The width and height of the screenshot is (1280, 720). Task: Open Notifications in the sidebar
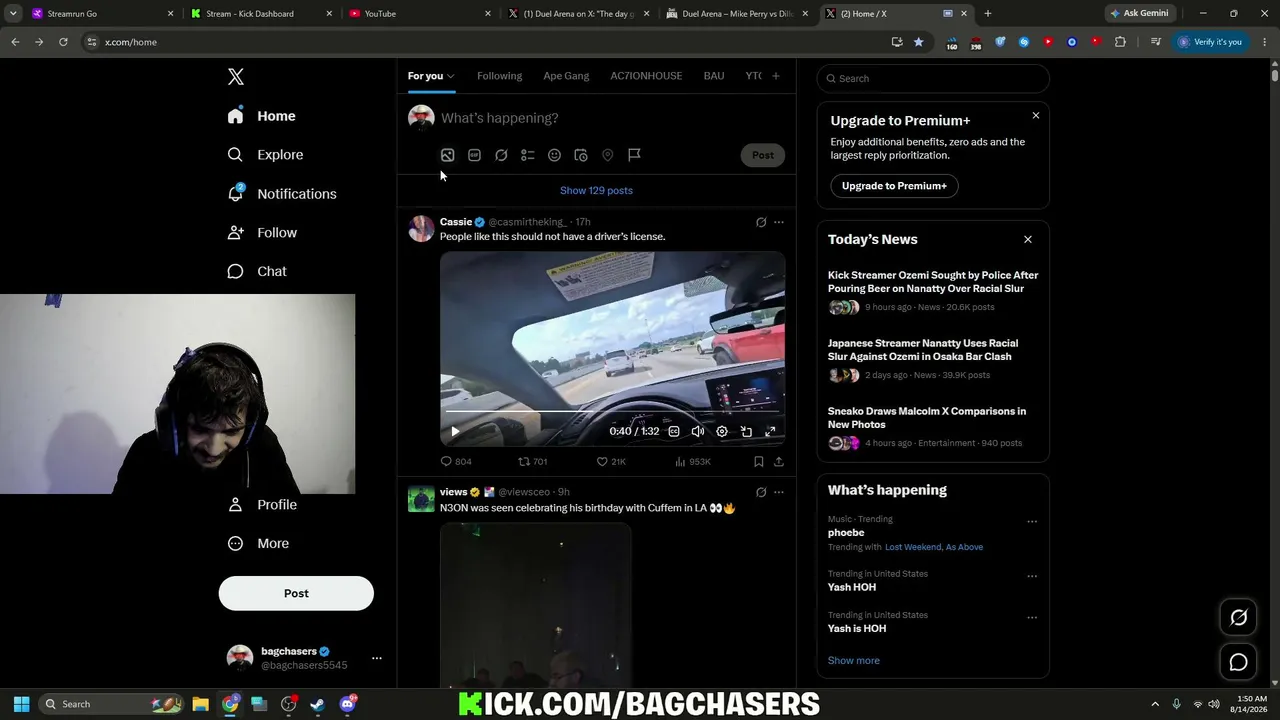point(281,194)
